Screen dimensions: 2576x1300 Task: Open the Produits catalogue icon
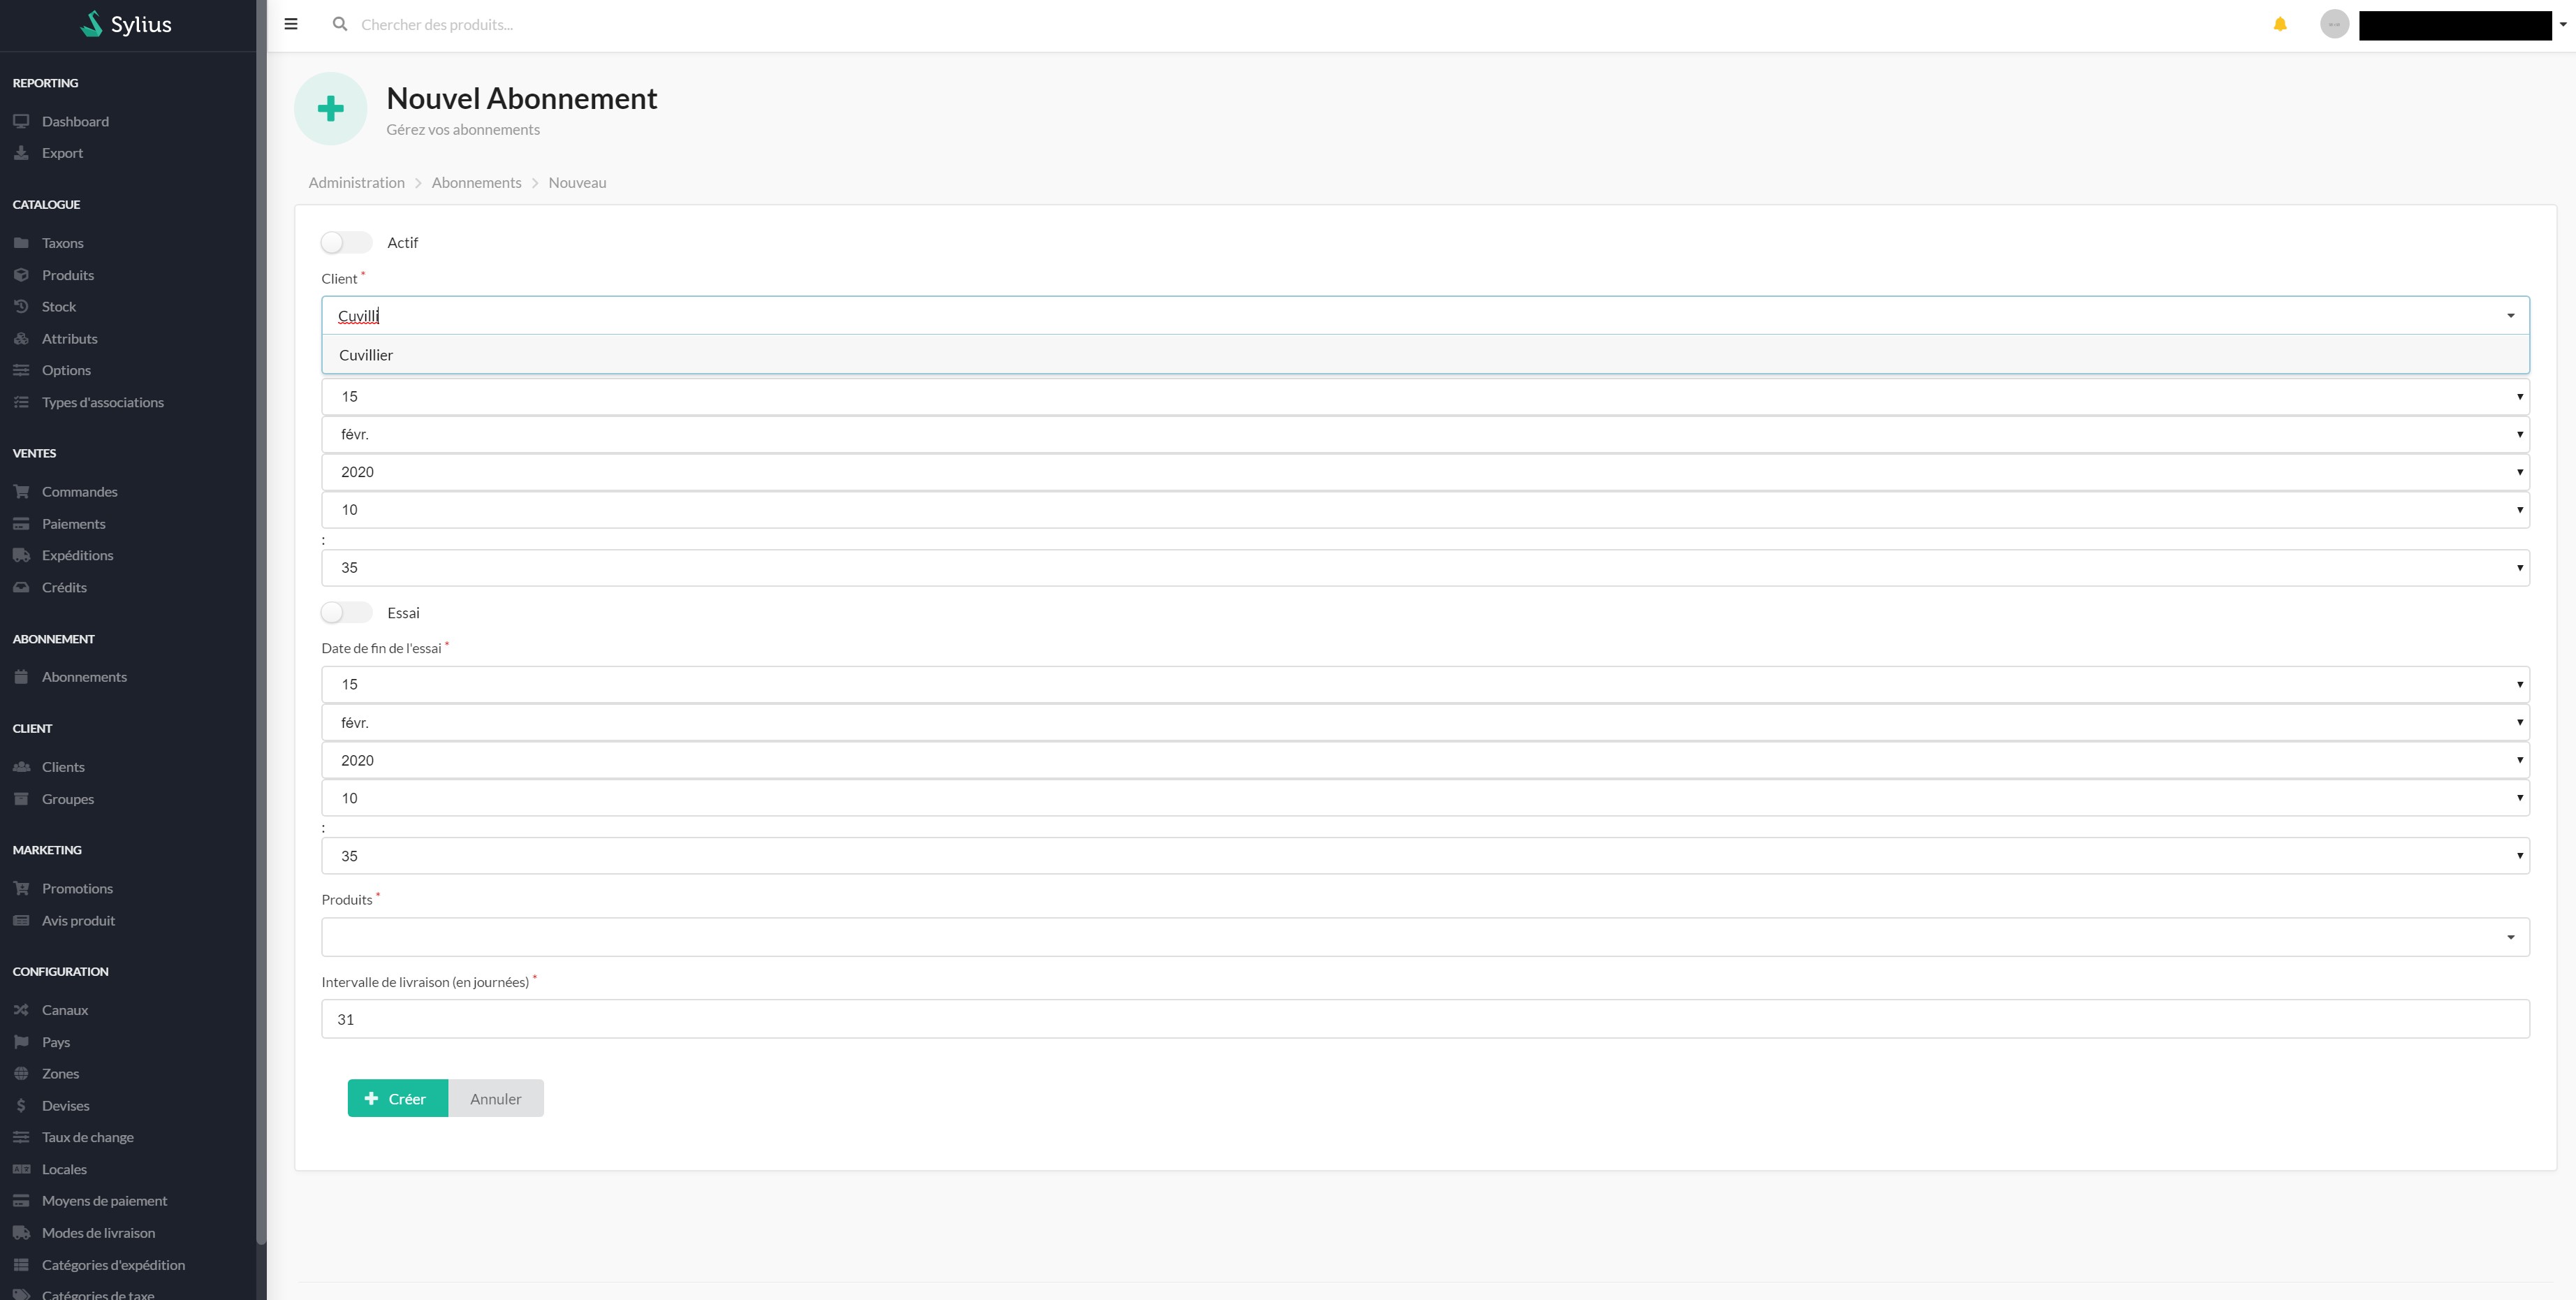tap(22, 274)
